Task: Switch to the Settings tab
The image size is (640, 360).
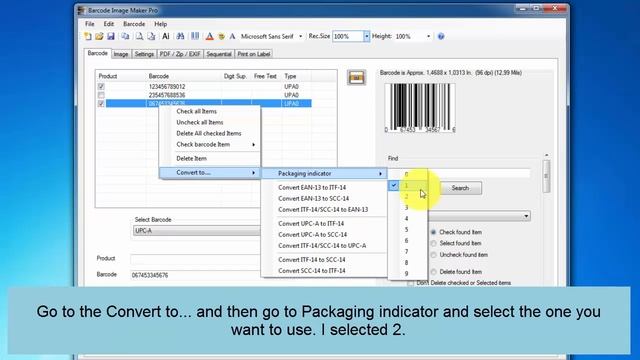Action: [x=144, y=54]
